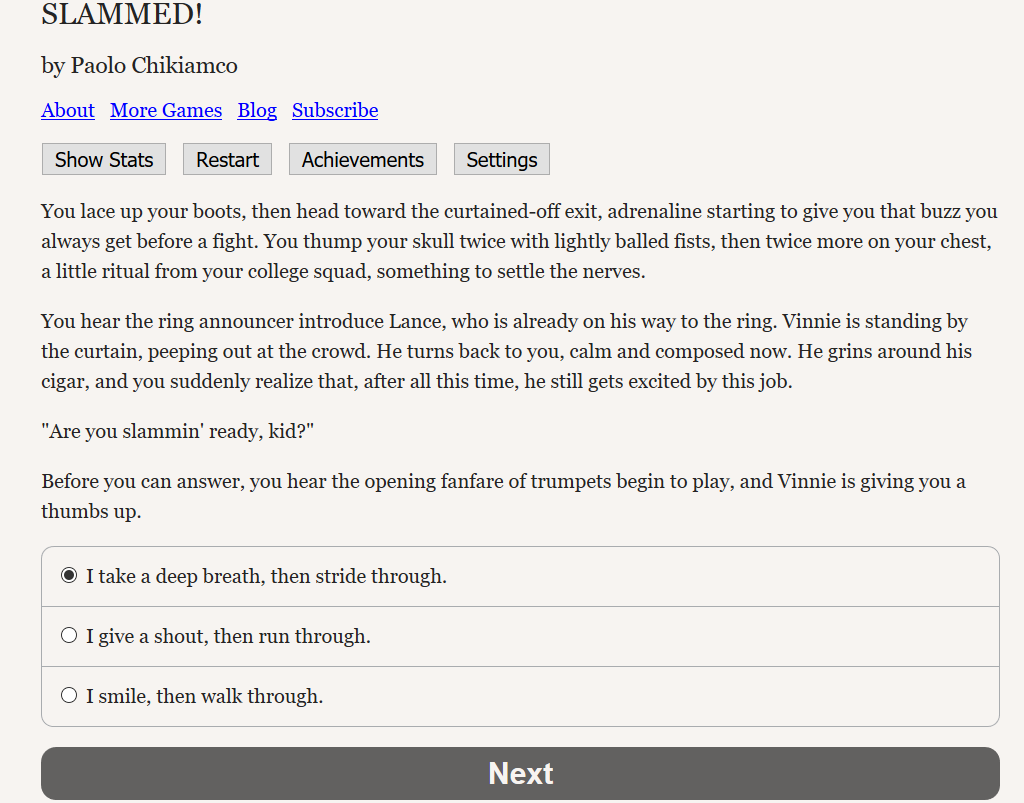1024x803 pixels.
Task: Pick the 'I smile, then walk through' radio
Action: pos(69,695)
